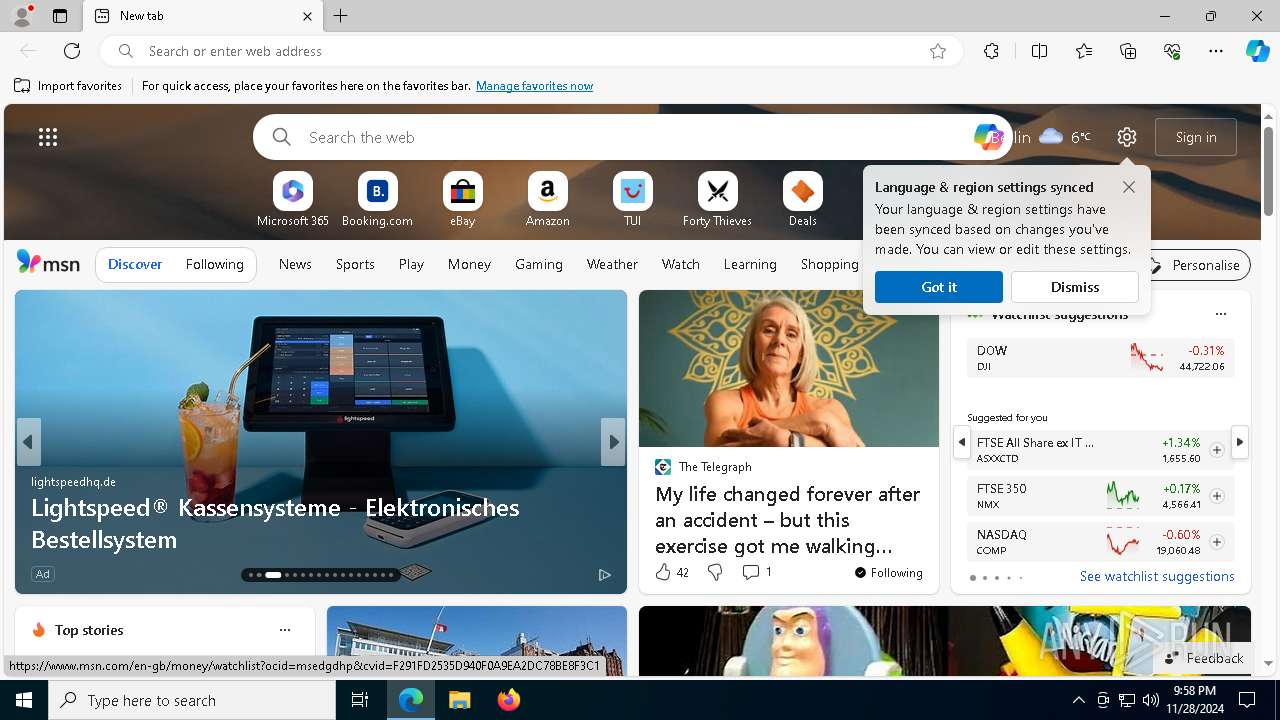Open the Gaming category
The image size is (1280, 720).
coord(539,264)
